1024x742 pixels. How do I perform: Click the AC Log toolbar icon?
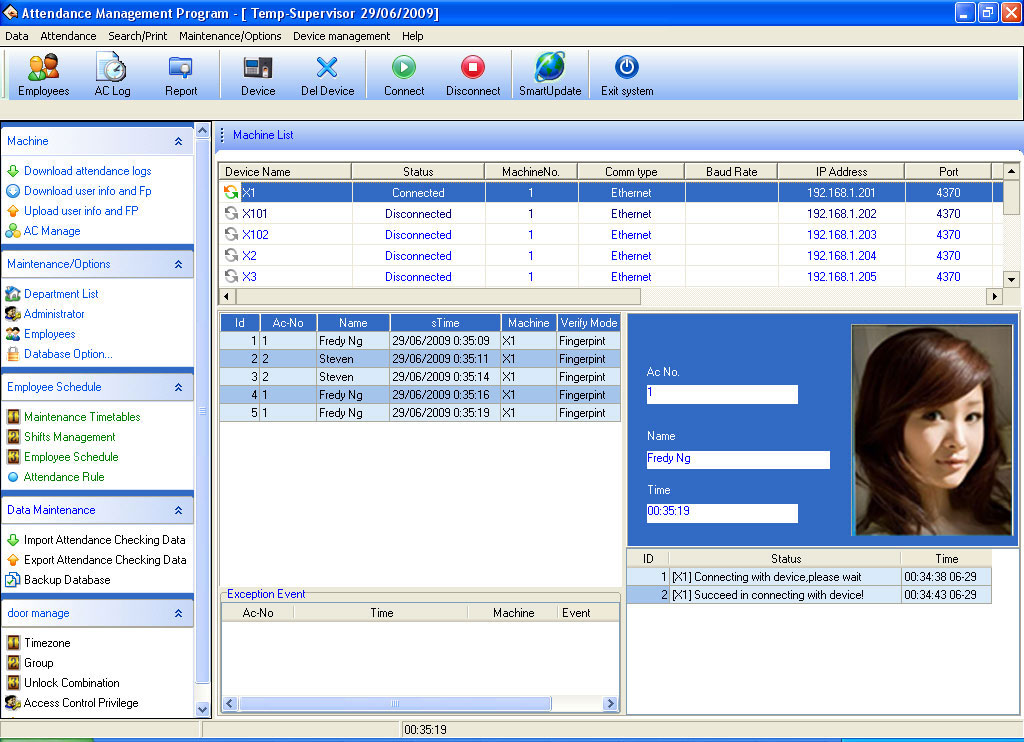[x=112, y=68]
